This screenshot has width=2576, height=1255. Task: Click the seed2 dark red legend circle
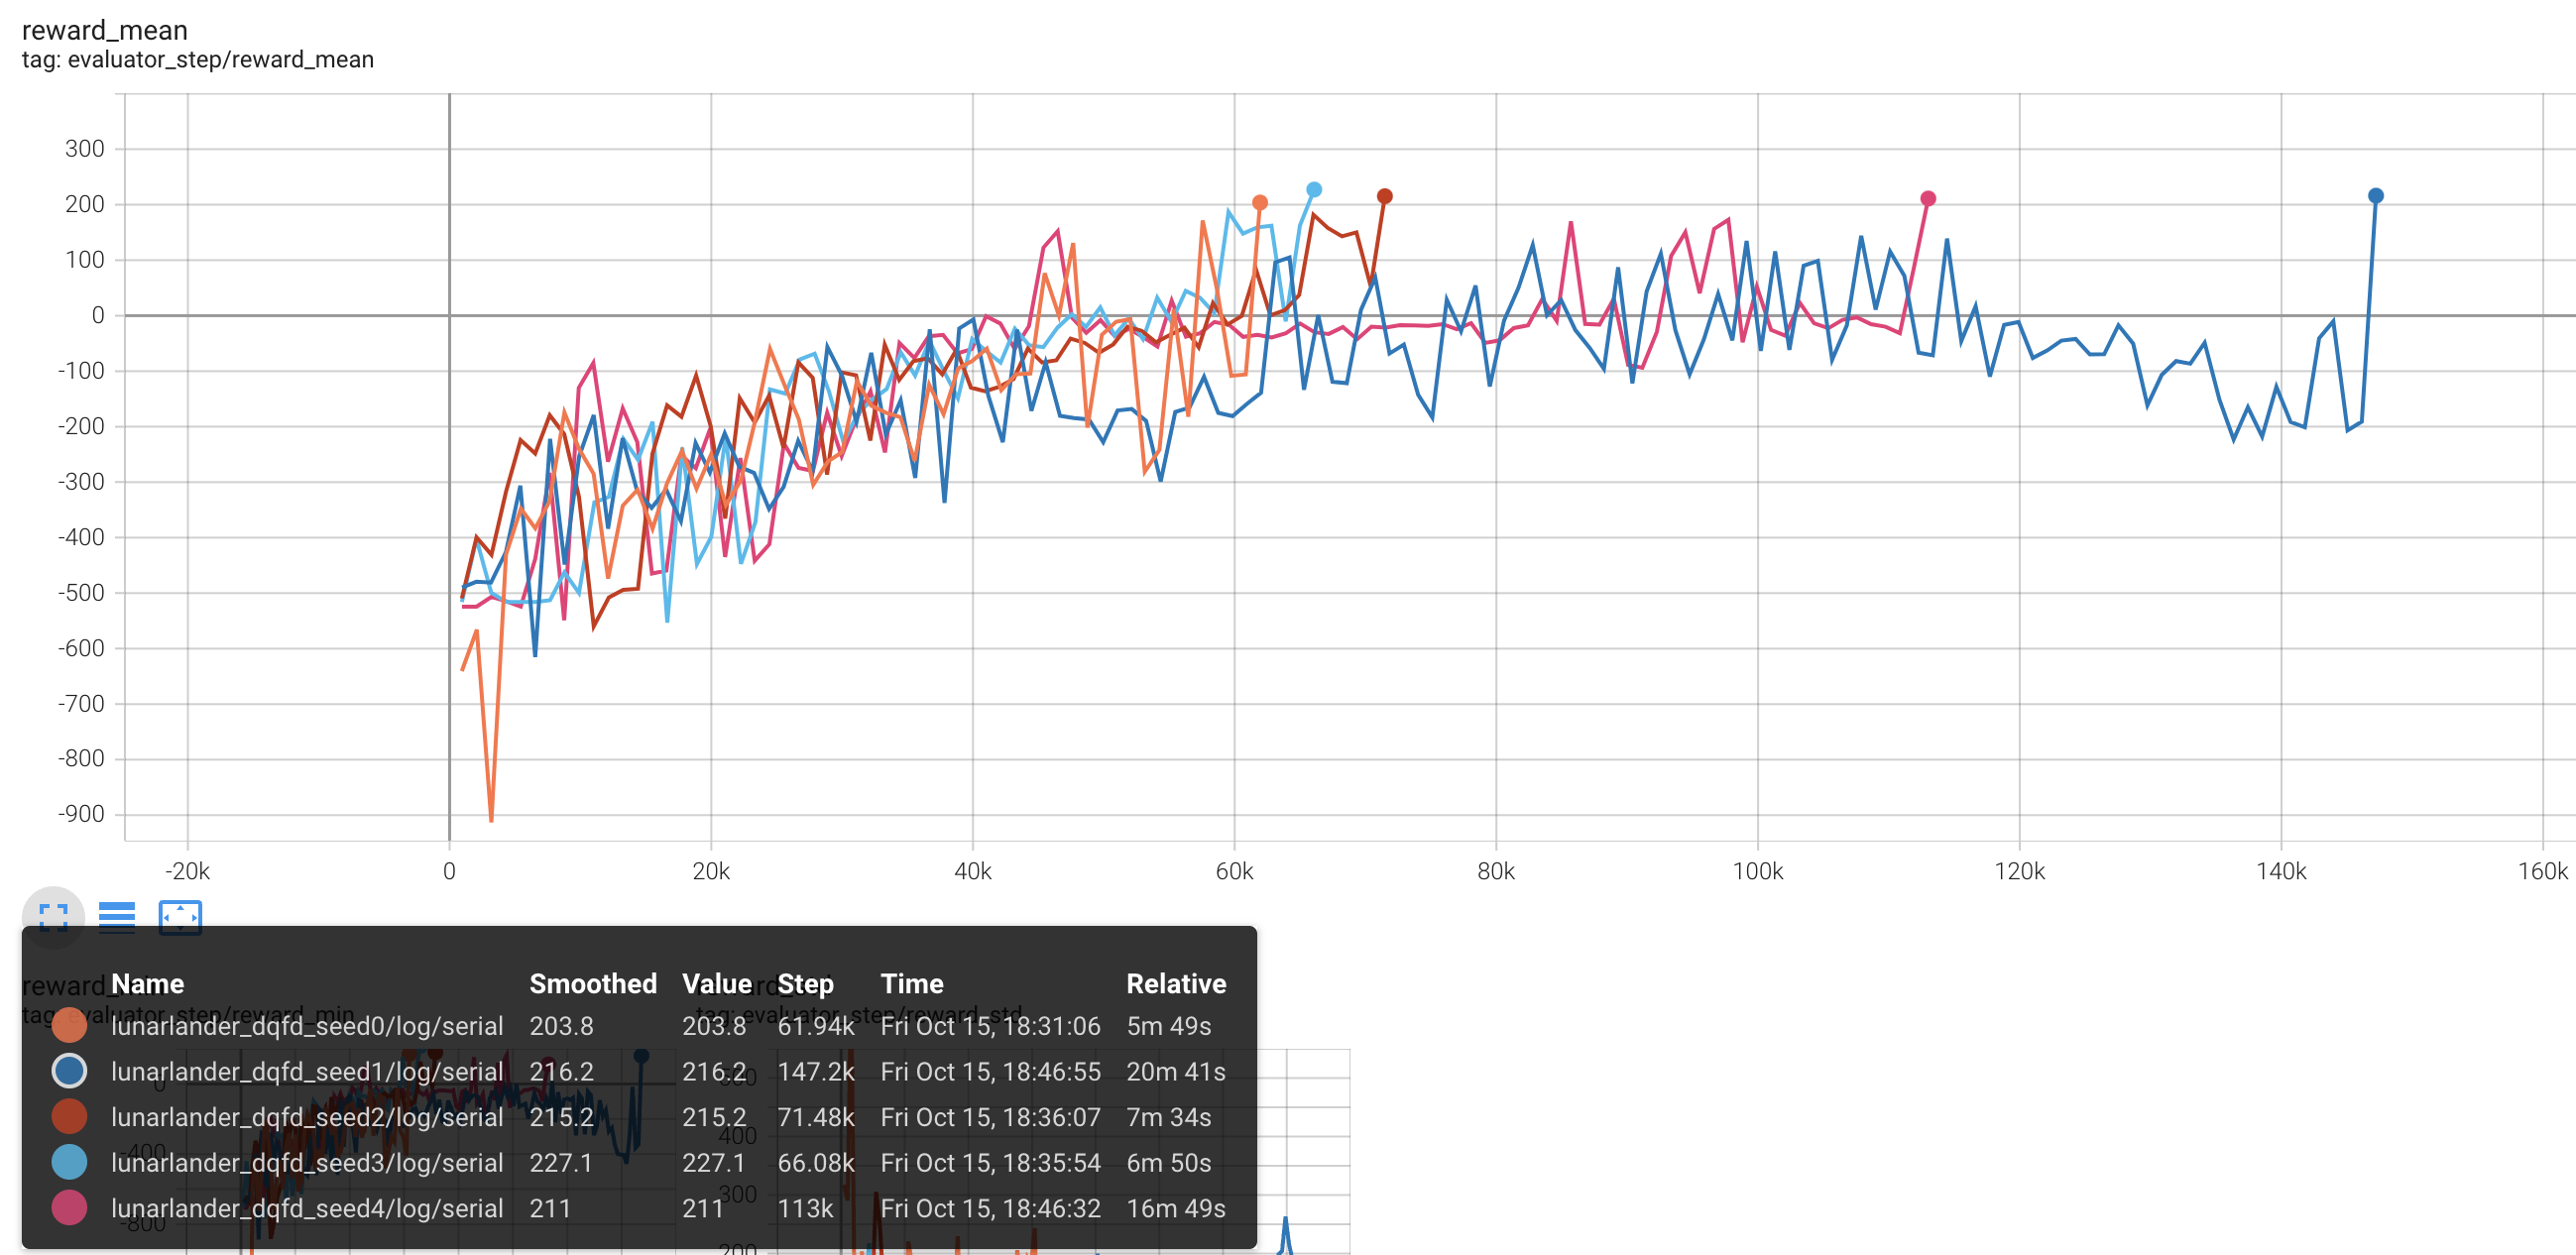click(x=69, y=1116)
